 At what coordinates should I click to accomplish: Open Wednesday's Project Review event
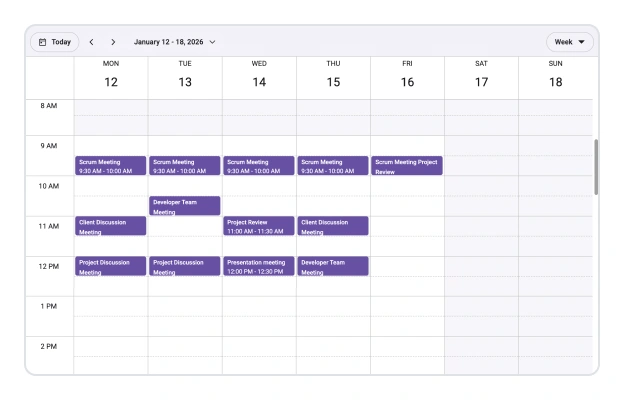(x=259, y=226)
